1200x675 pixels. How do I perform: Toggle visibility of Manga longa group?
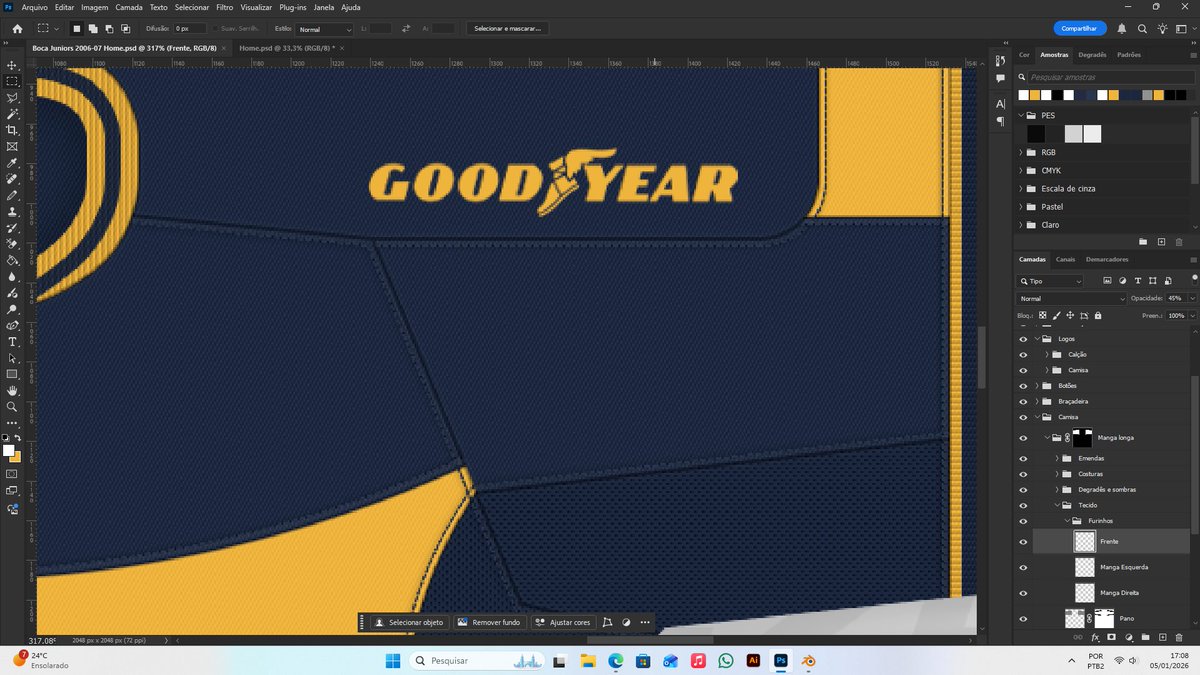[x=1022, y=438]
